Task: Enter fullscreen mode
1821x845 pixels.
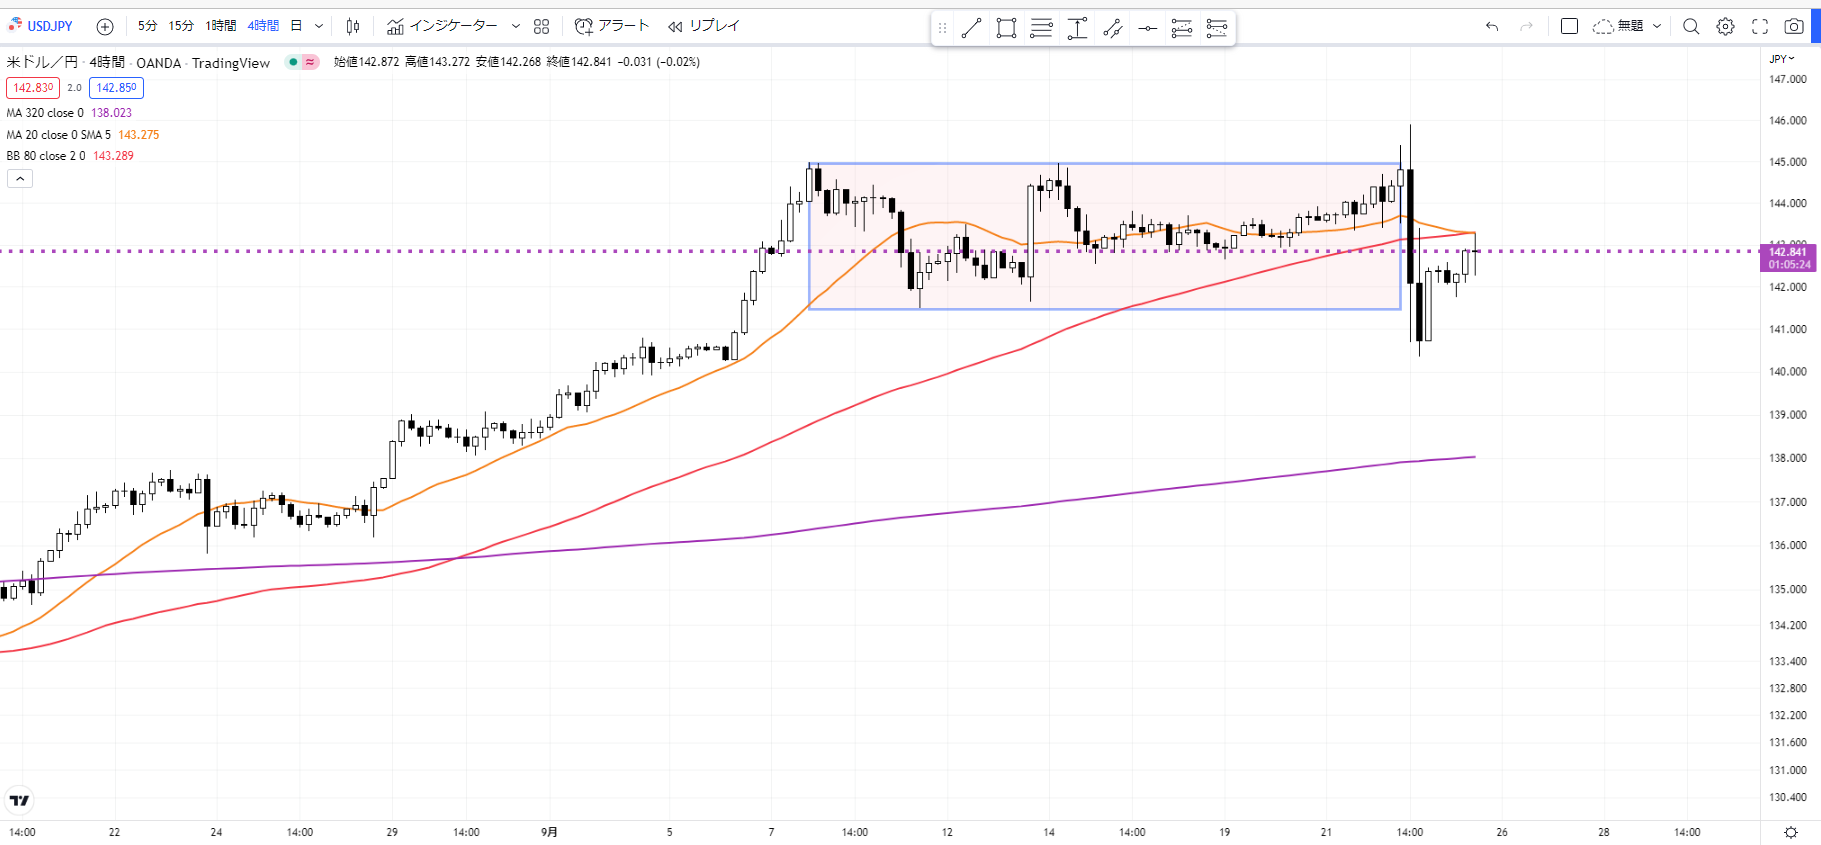Action: (1760, 27)
